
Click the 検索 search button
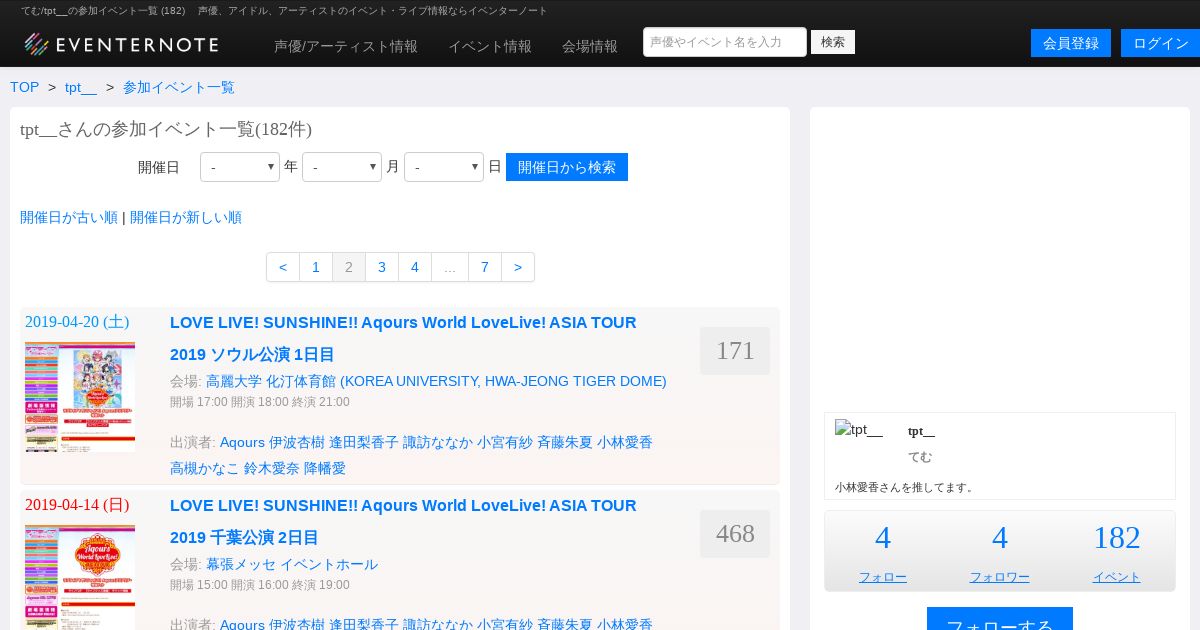click(x=833, y=42)
